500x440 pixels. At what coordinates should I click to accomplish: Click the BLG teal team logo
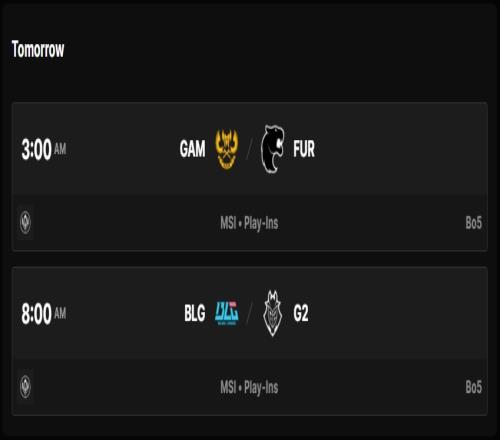[x=227, y=313]
